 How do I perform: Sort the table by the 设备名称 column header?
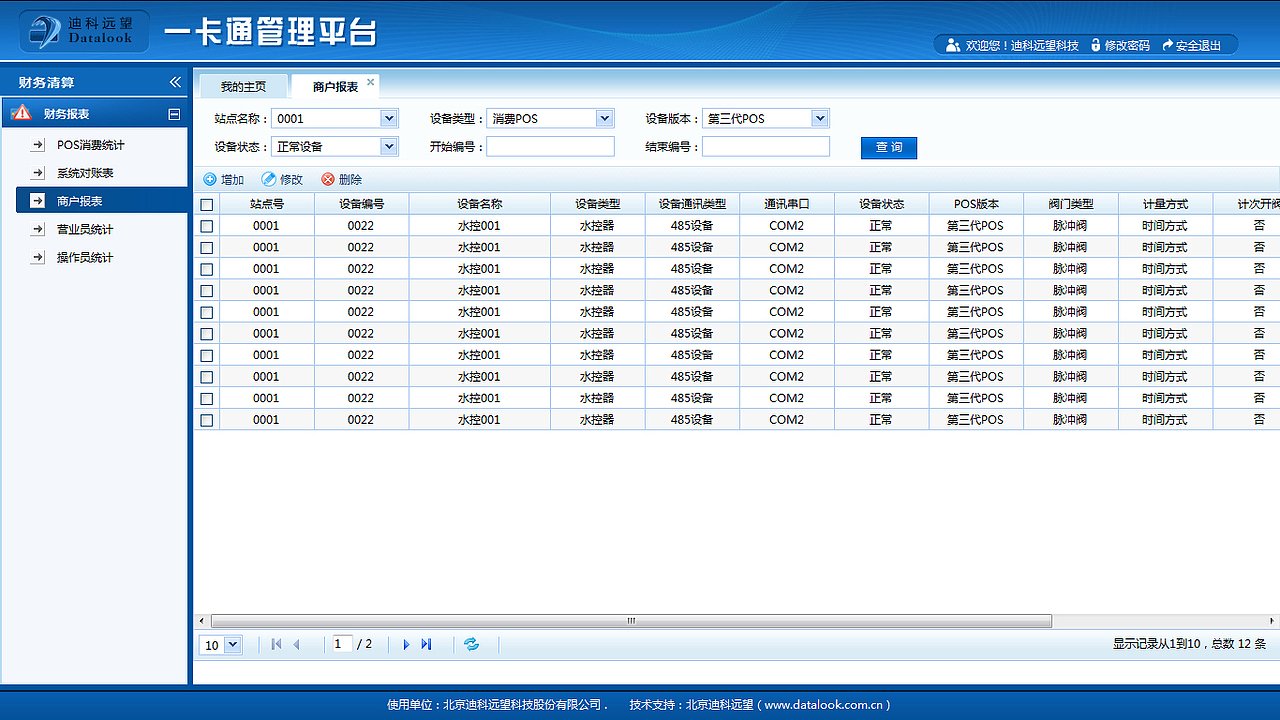tap(479, 204)
